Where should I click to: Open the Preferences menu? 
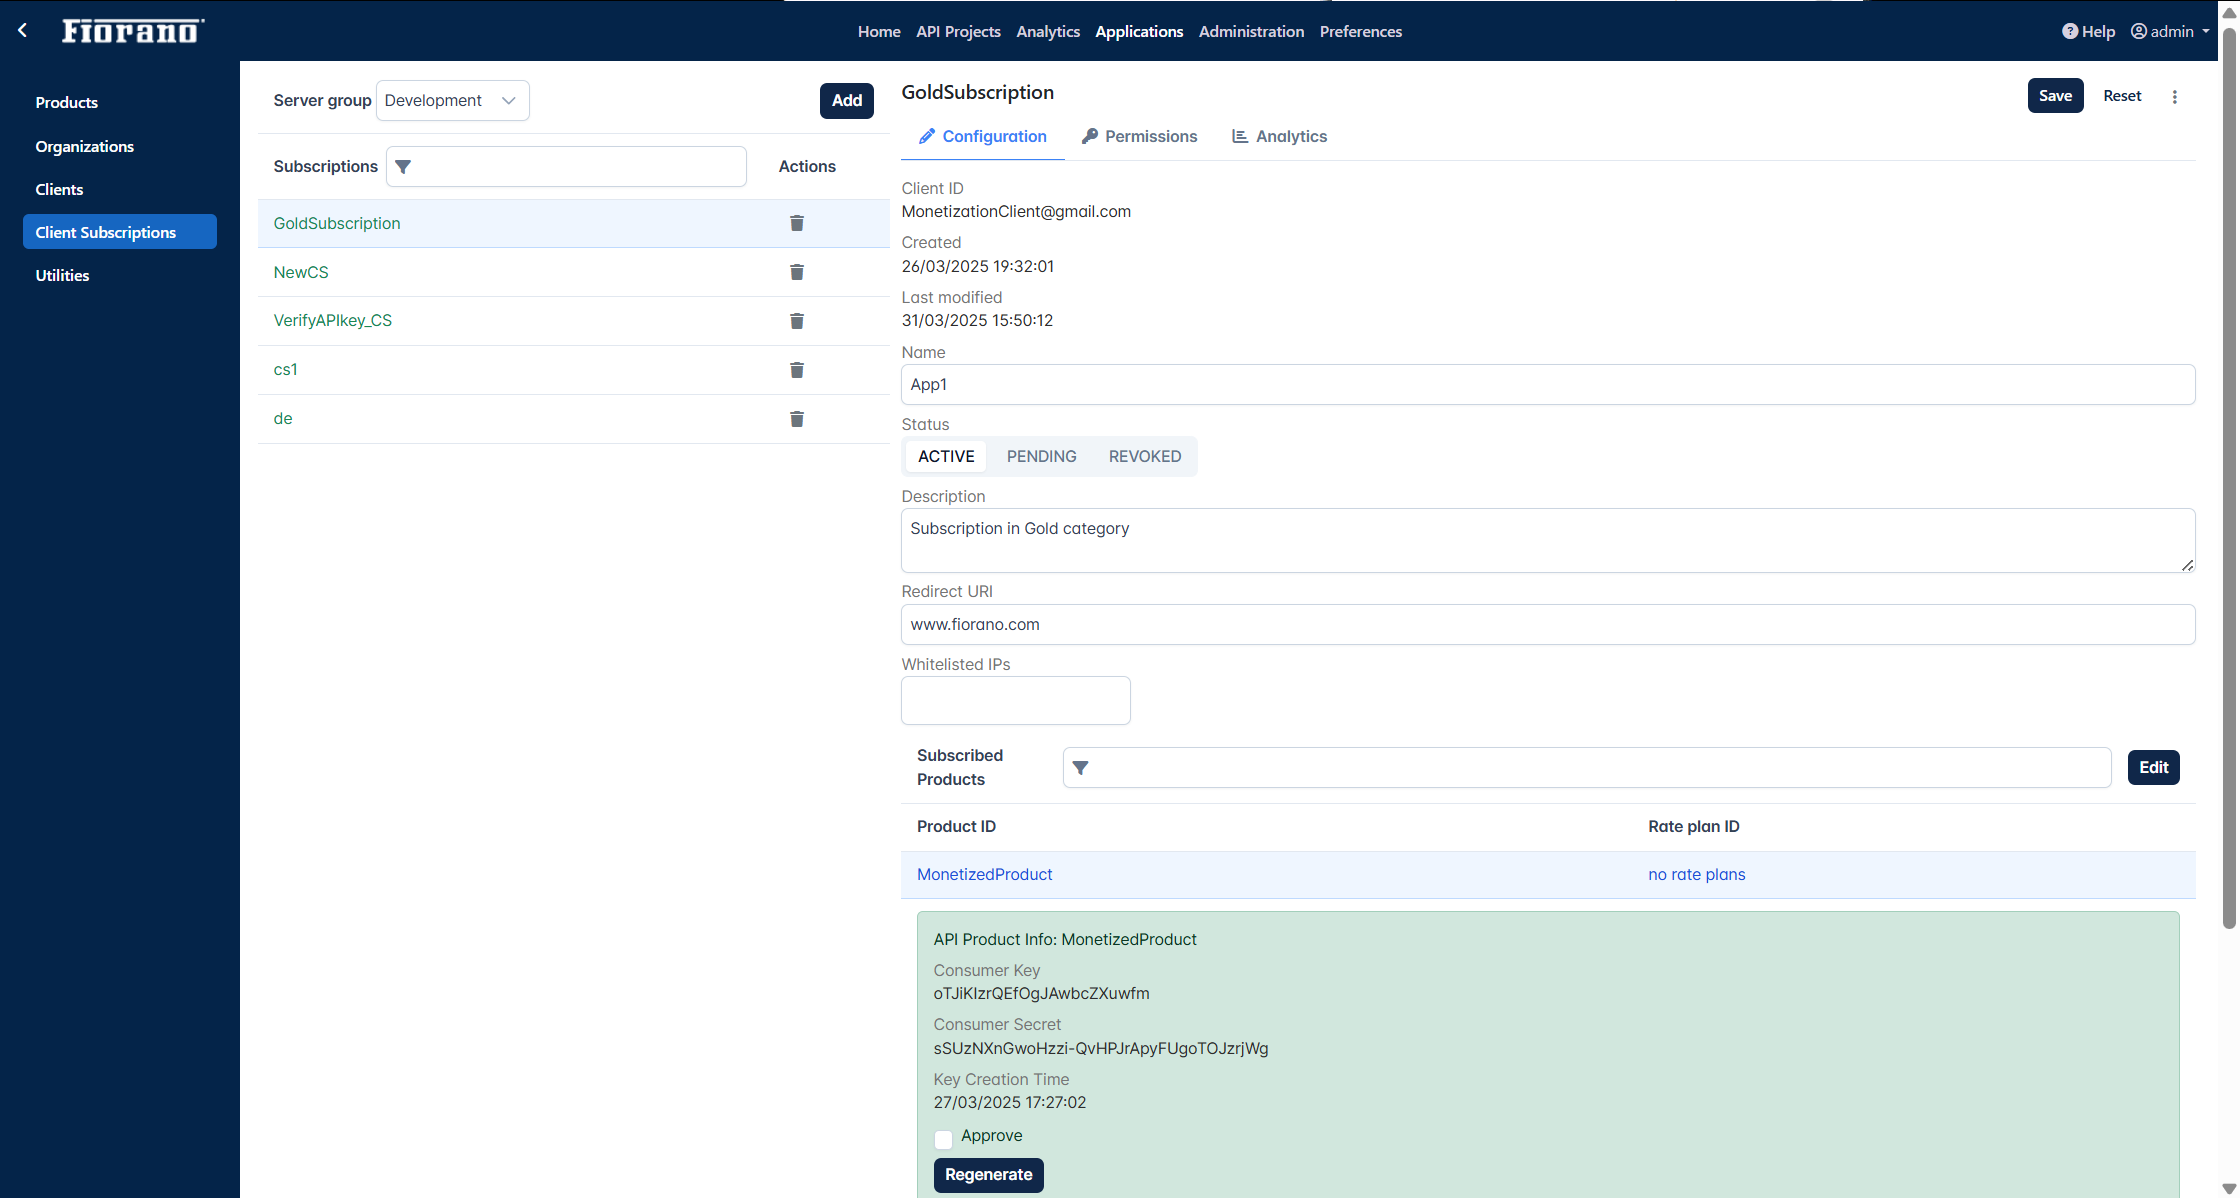[1360, 31]
